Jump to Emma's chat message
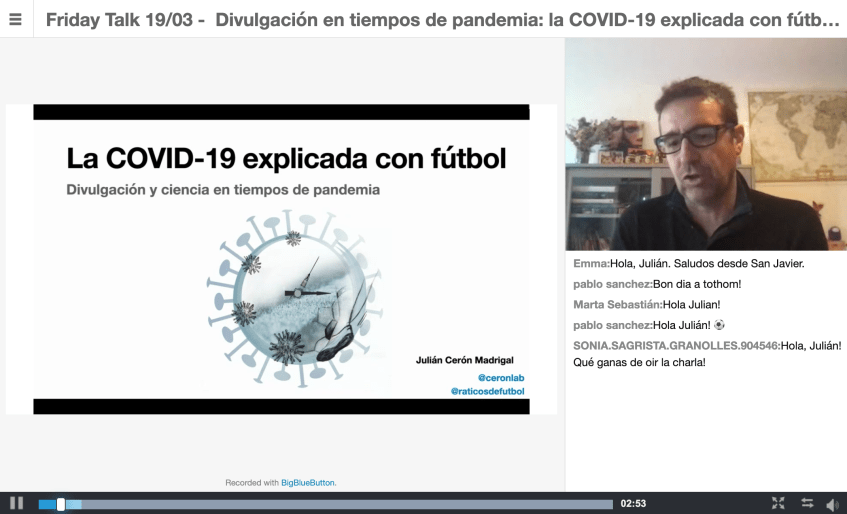The height and width of the screenshot is (514, 847). [x=688, y=264]
